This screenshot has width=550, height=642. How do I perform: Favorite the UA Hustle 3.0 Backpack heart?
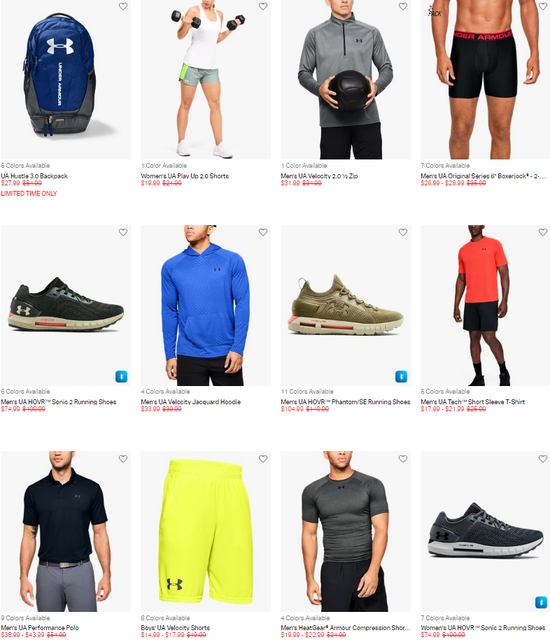[123, 6]
